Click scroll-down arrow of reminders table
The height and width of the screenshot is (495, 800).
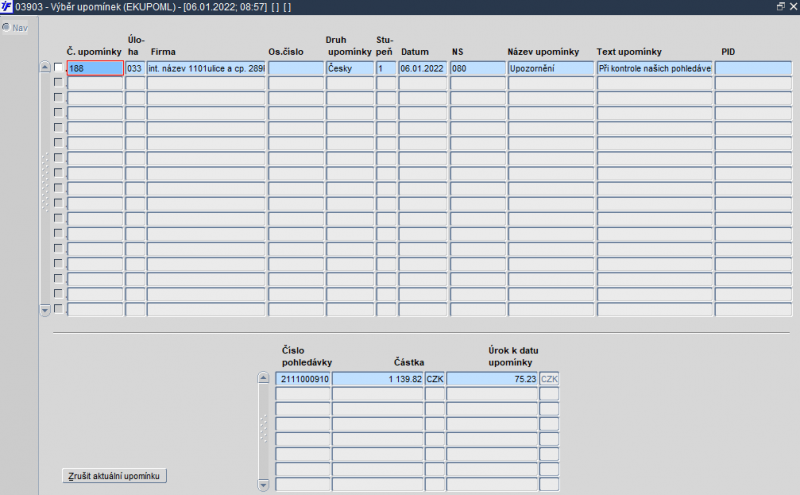[x=45, y=310]
